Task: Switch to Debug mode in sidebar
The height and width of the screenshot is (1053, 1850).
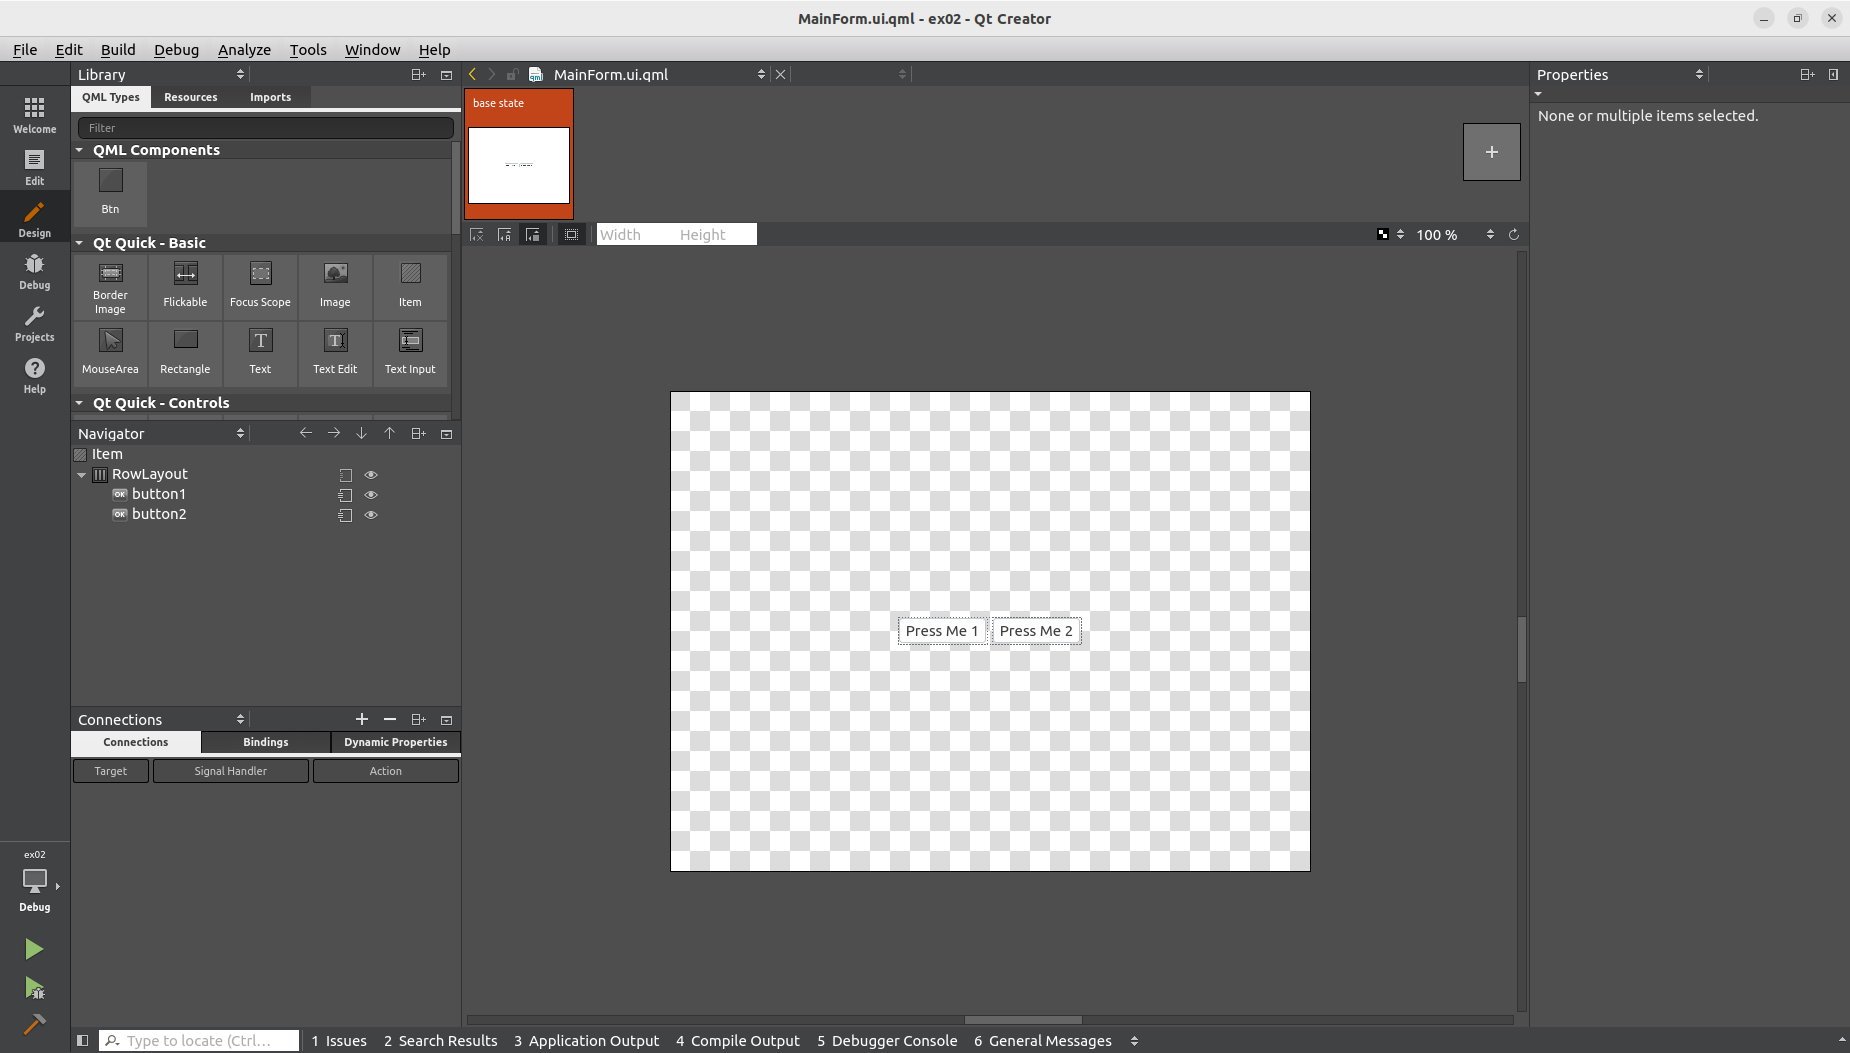Action: (x=34, y=271)
